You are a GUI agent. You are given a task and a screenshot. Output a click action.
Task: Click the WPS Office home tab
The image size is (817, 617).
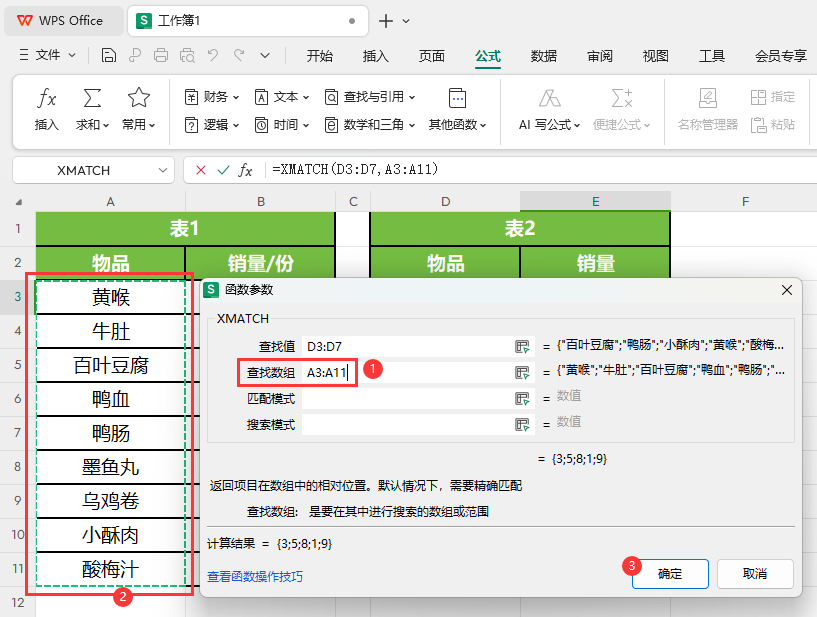(x=63, y=21)
